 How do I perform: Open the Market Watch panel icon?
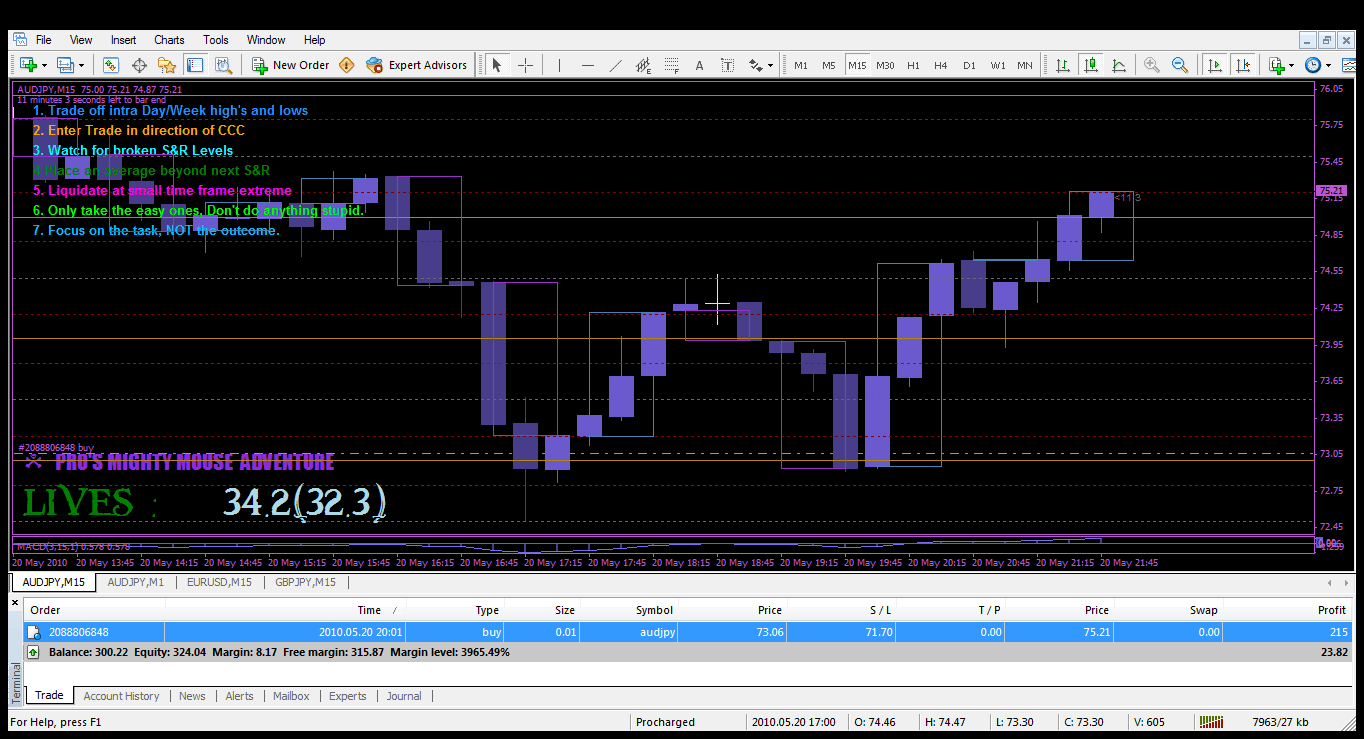click(x=111, y=65)
